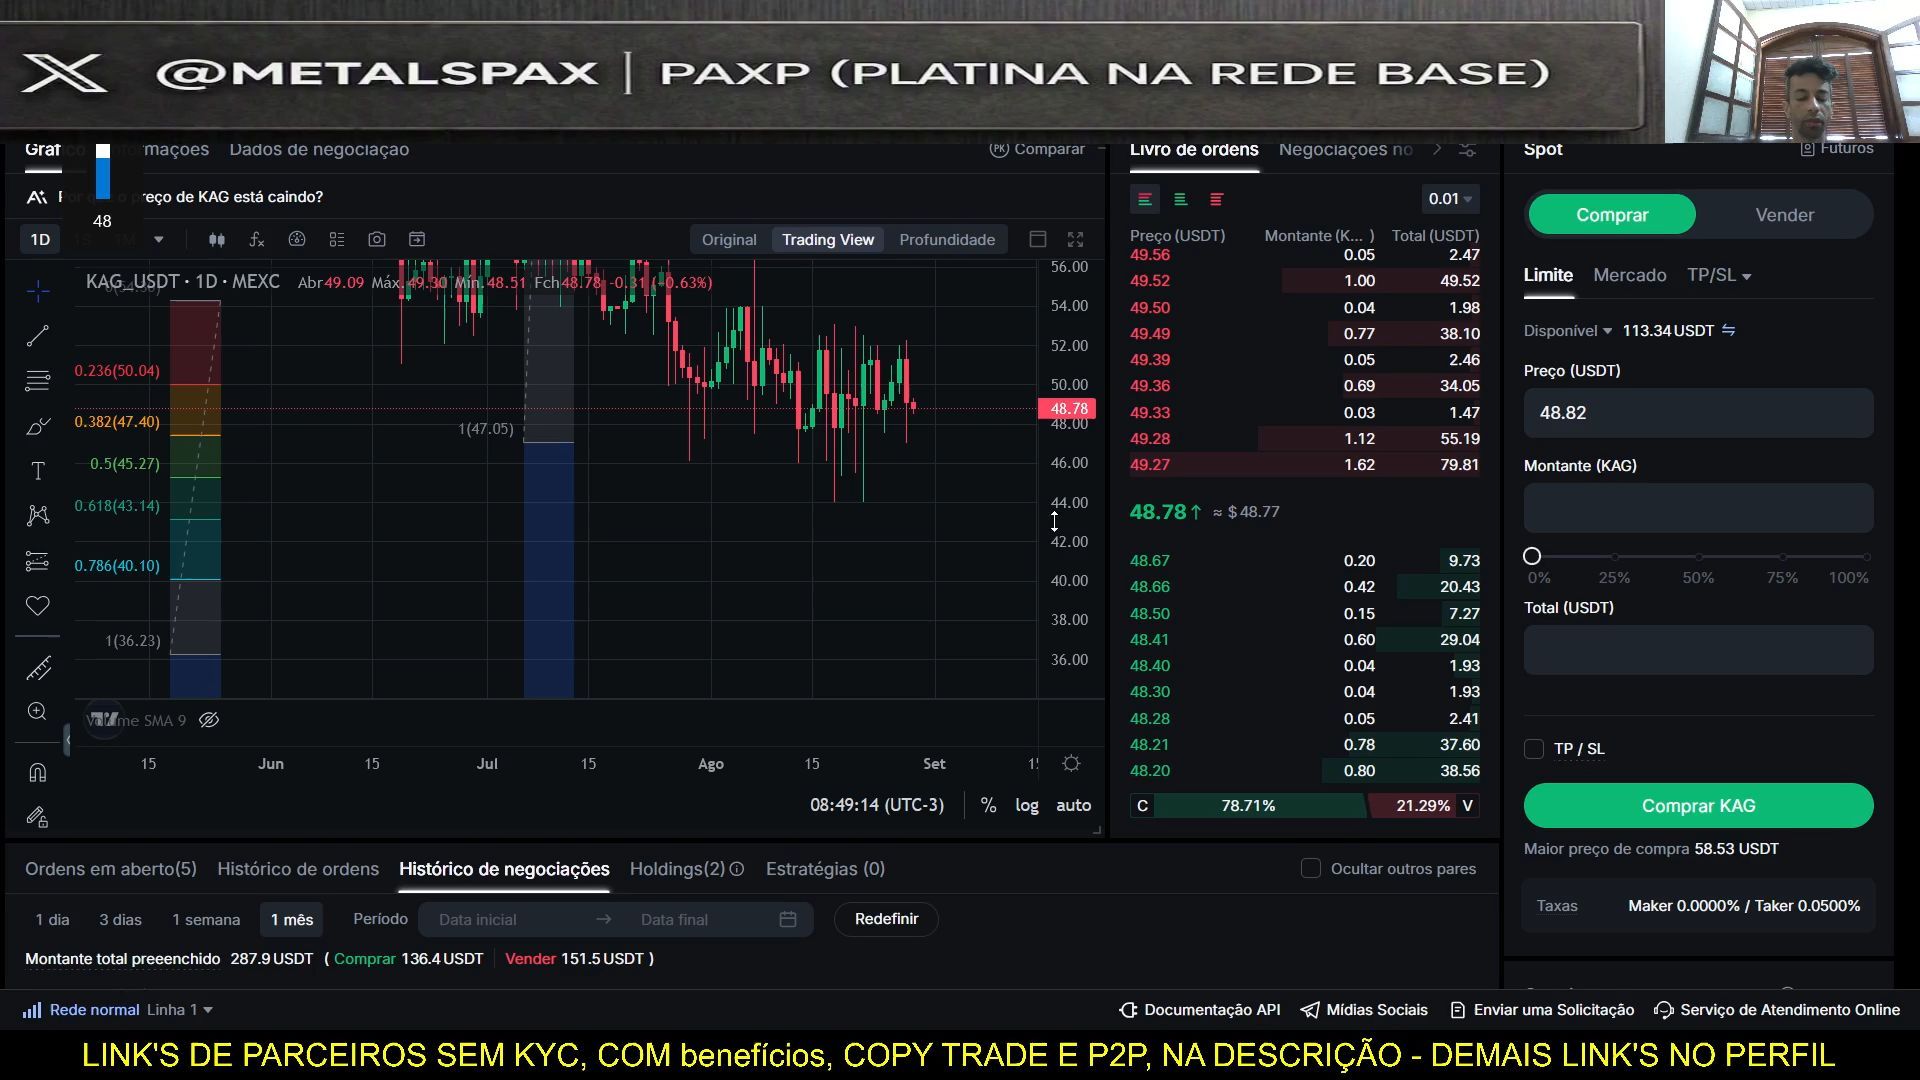Open the chart timezone 08:49:14 (UTC-3) menu

(877, 806)
